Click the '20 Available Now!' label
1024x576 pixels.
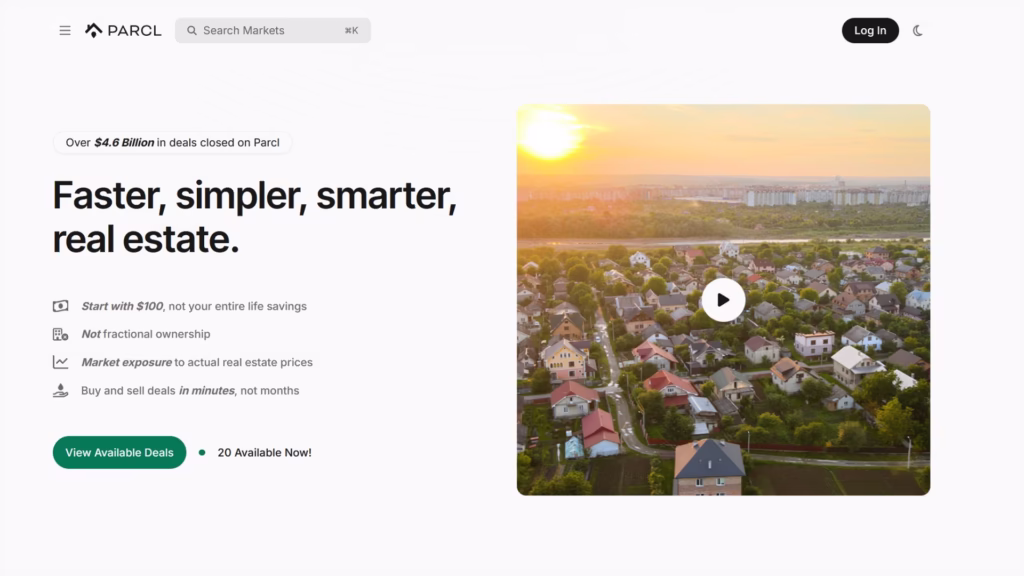264,453
